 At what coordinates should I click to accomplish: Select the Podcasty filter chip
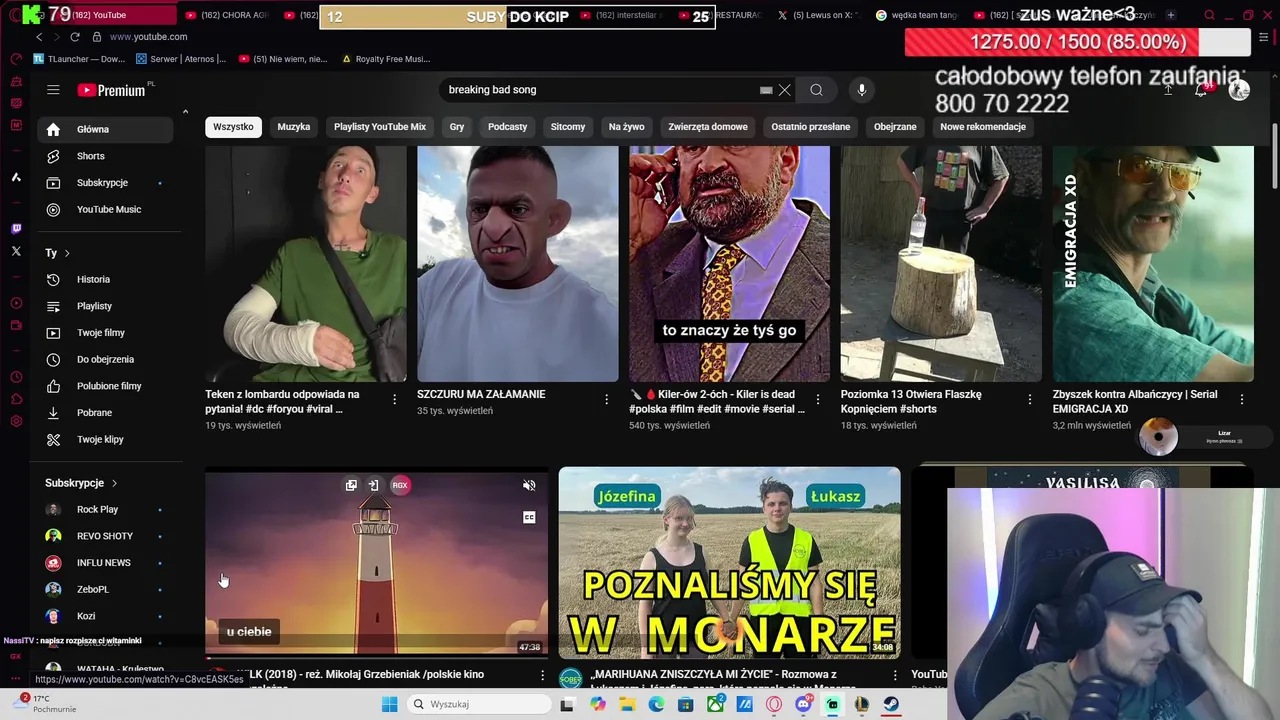coord(507,127)
